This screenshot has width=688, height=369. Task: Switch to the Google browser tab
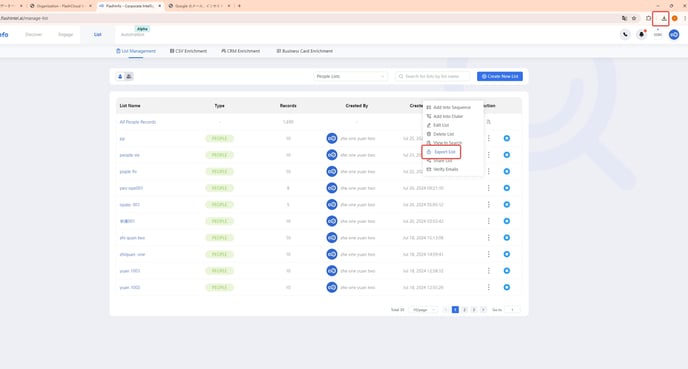coord(200,6)
